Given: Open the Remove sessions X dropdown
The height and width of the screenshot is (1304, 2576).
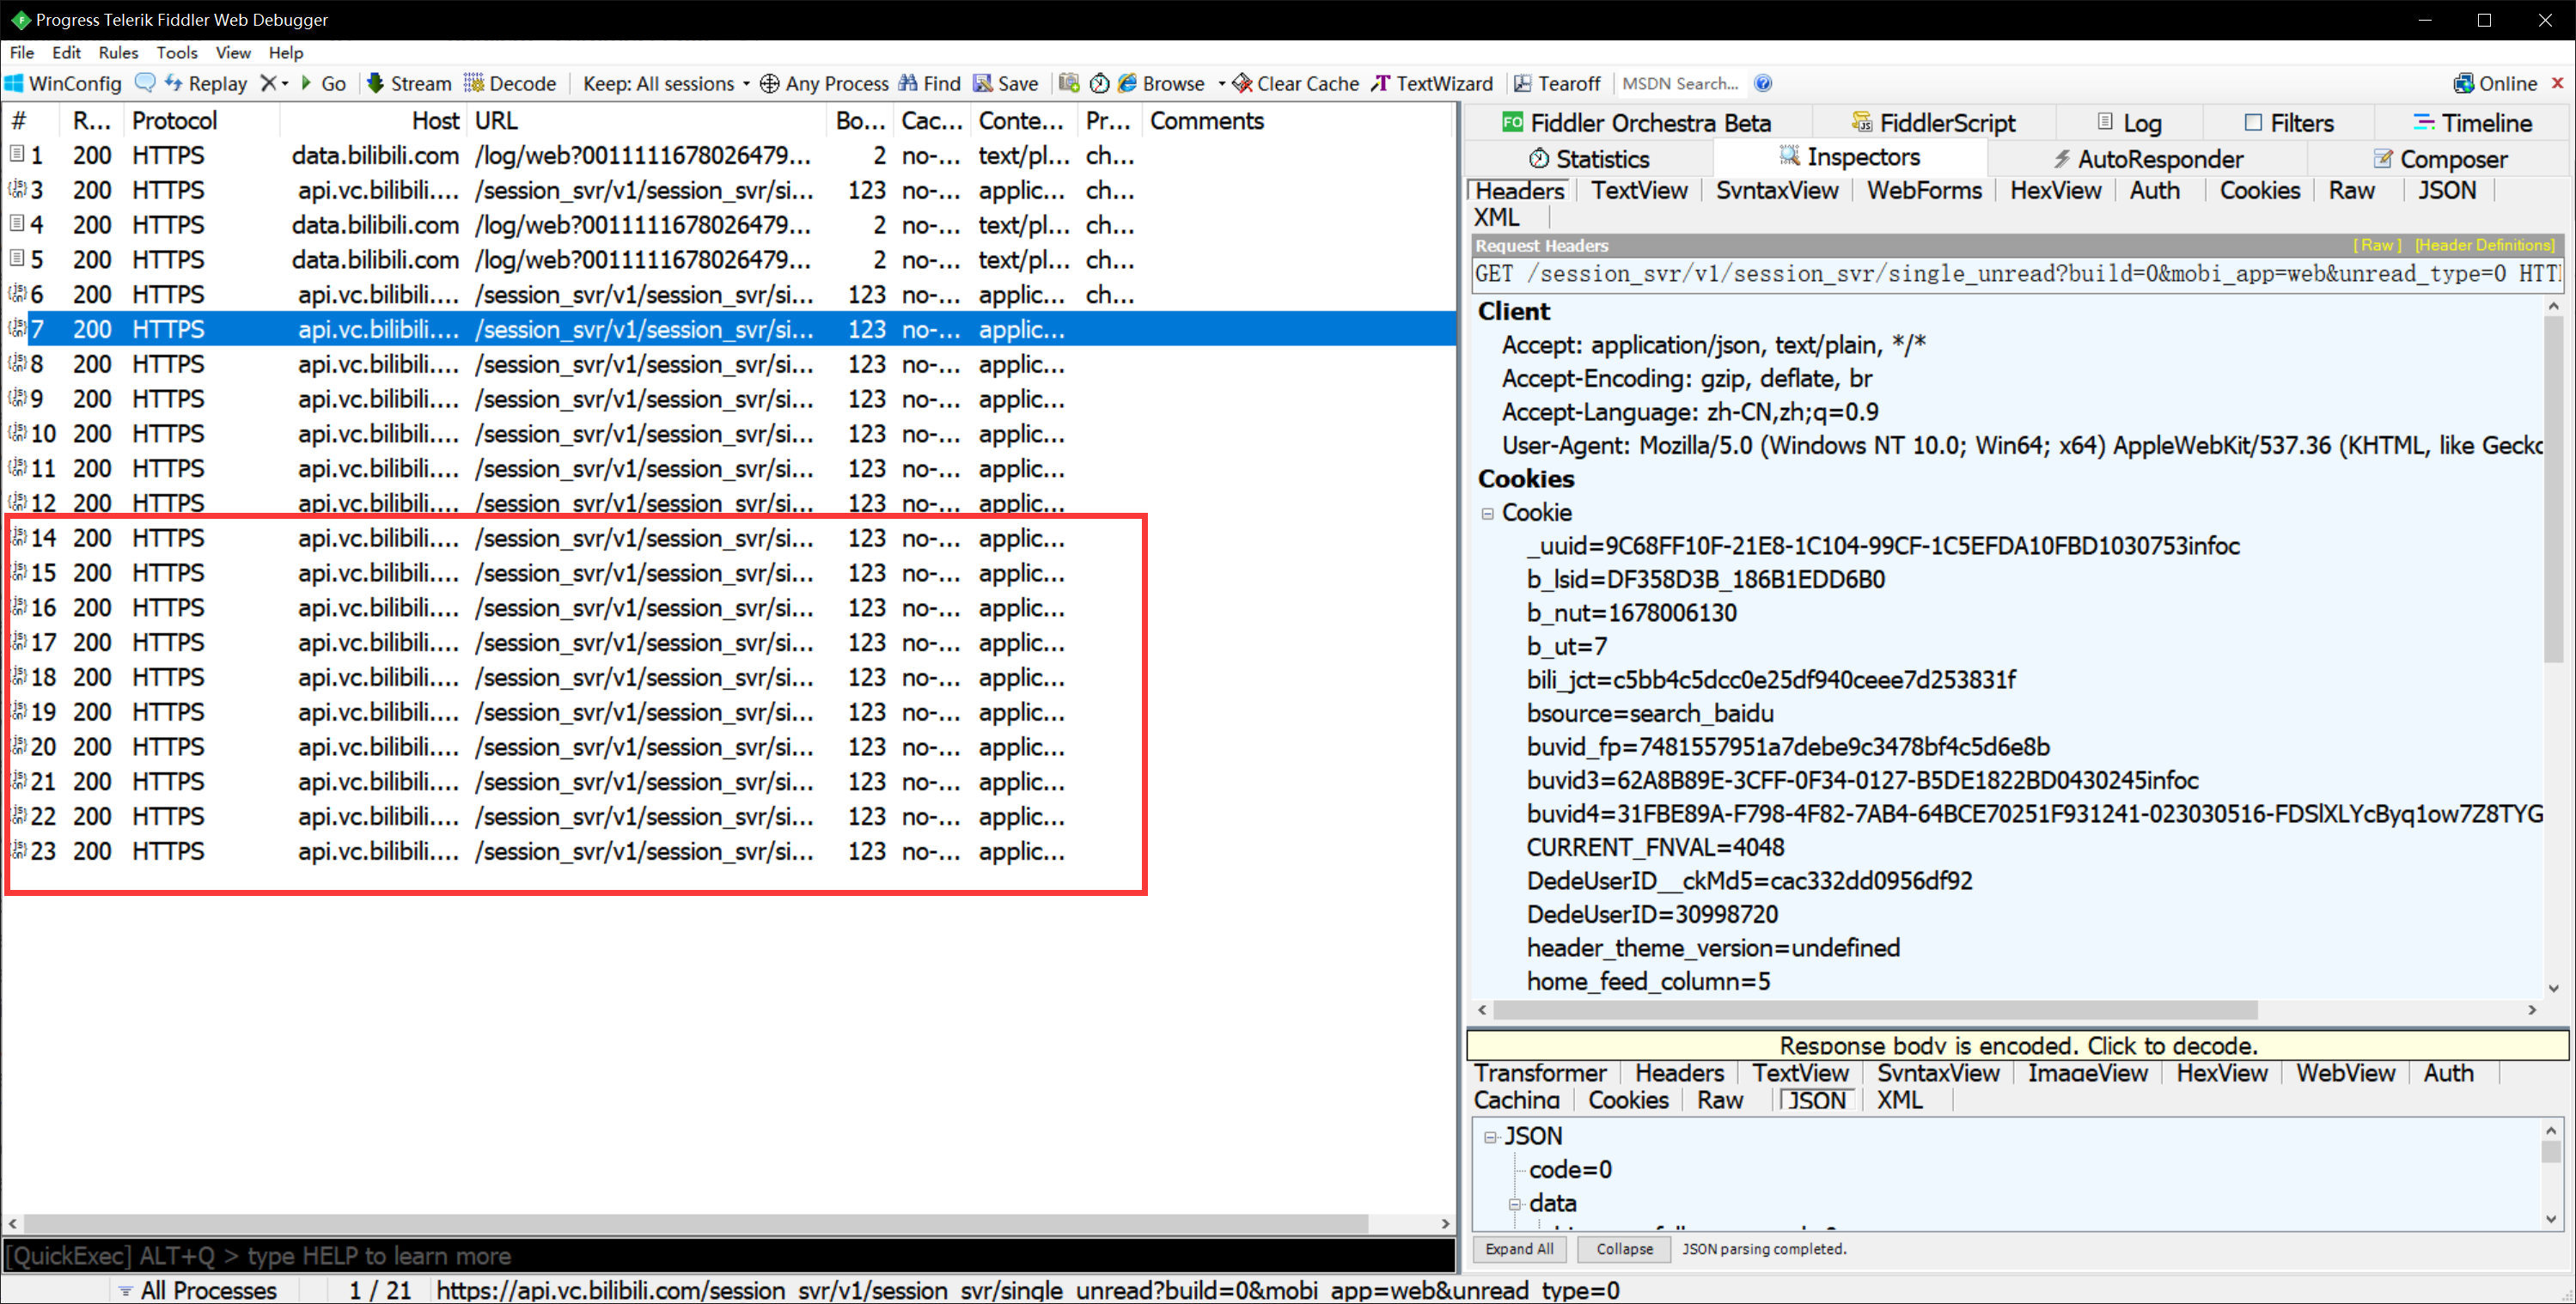Looking at the screenshot, I should tap(274, 84).
